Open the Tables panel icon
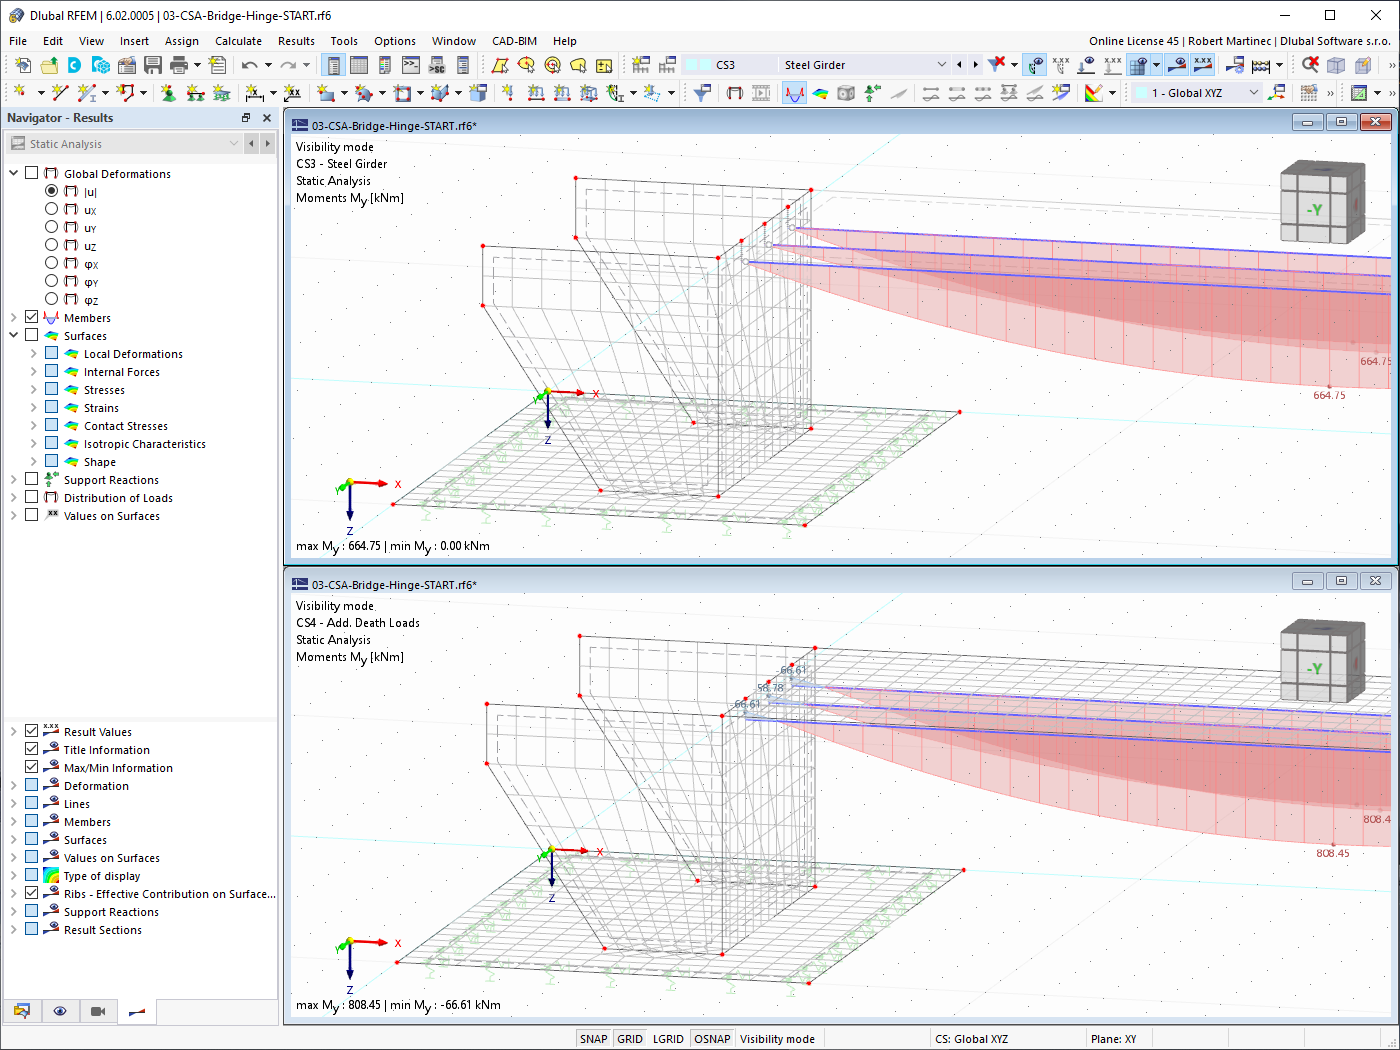The height and width of the screenshot is (1050, 1400). (359, 65)
